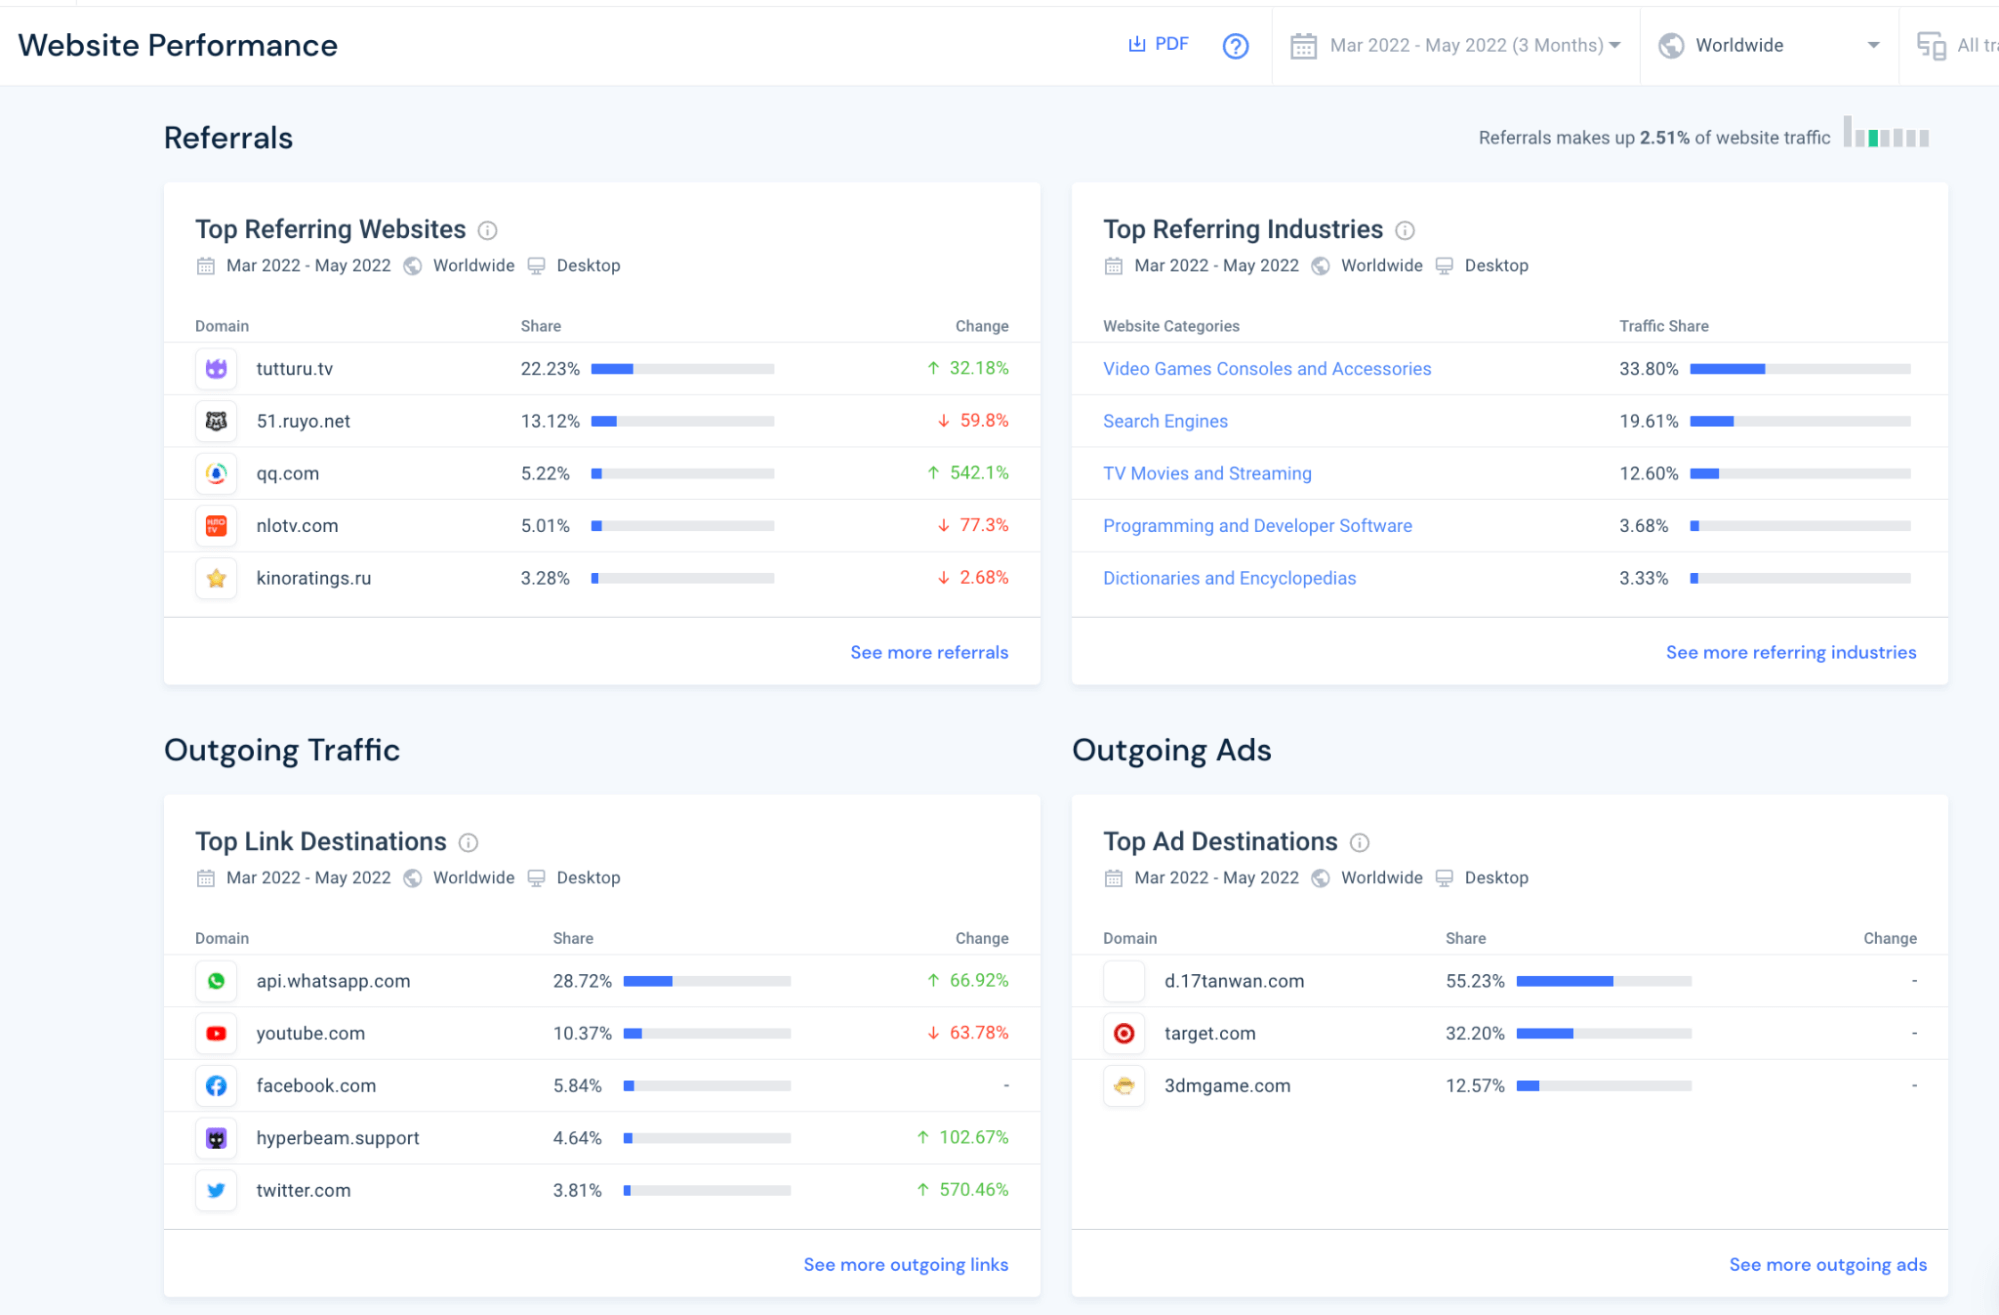Open the Video Games Consoles and Accessories category
1999x1315 pixels.
coord(1266,369)
